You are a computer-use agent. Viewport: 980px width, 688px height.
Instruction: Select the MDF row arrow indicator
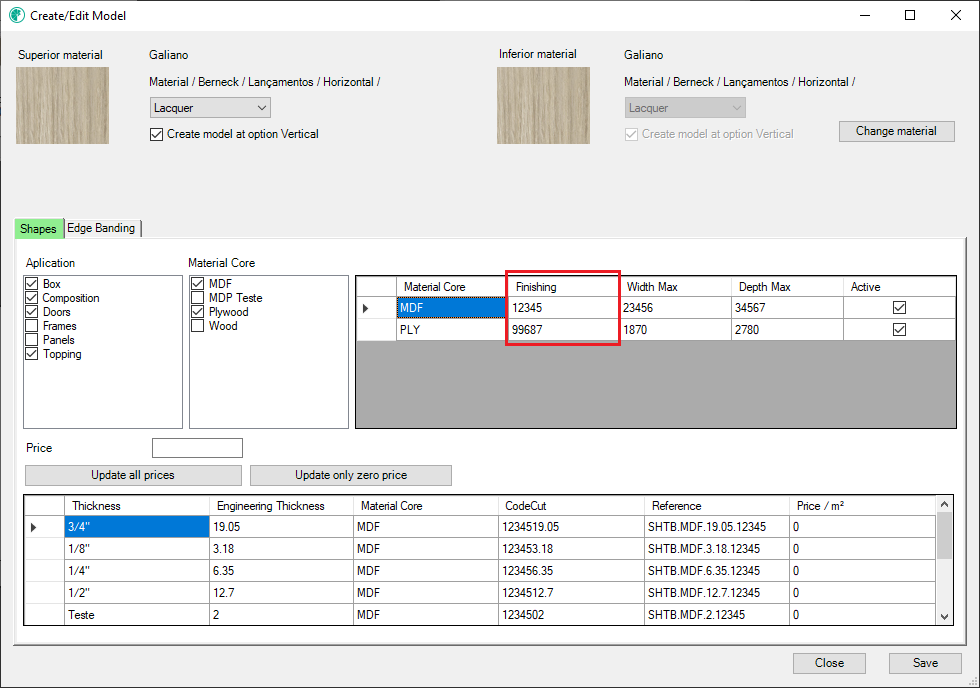[x=366, y=308]
